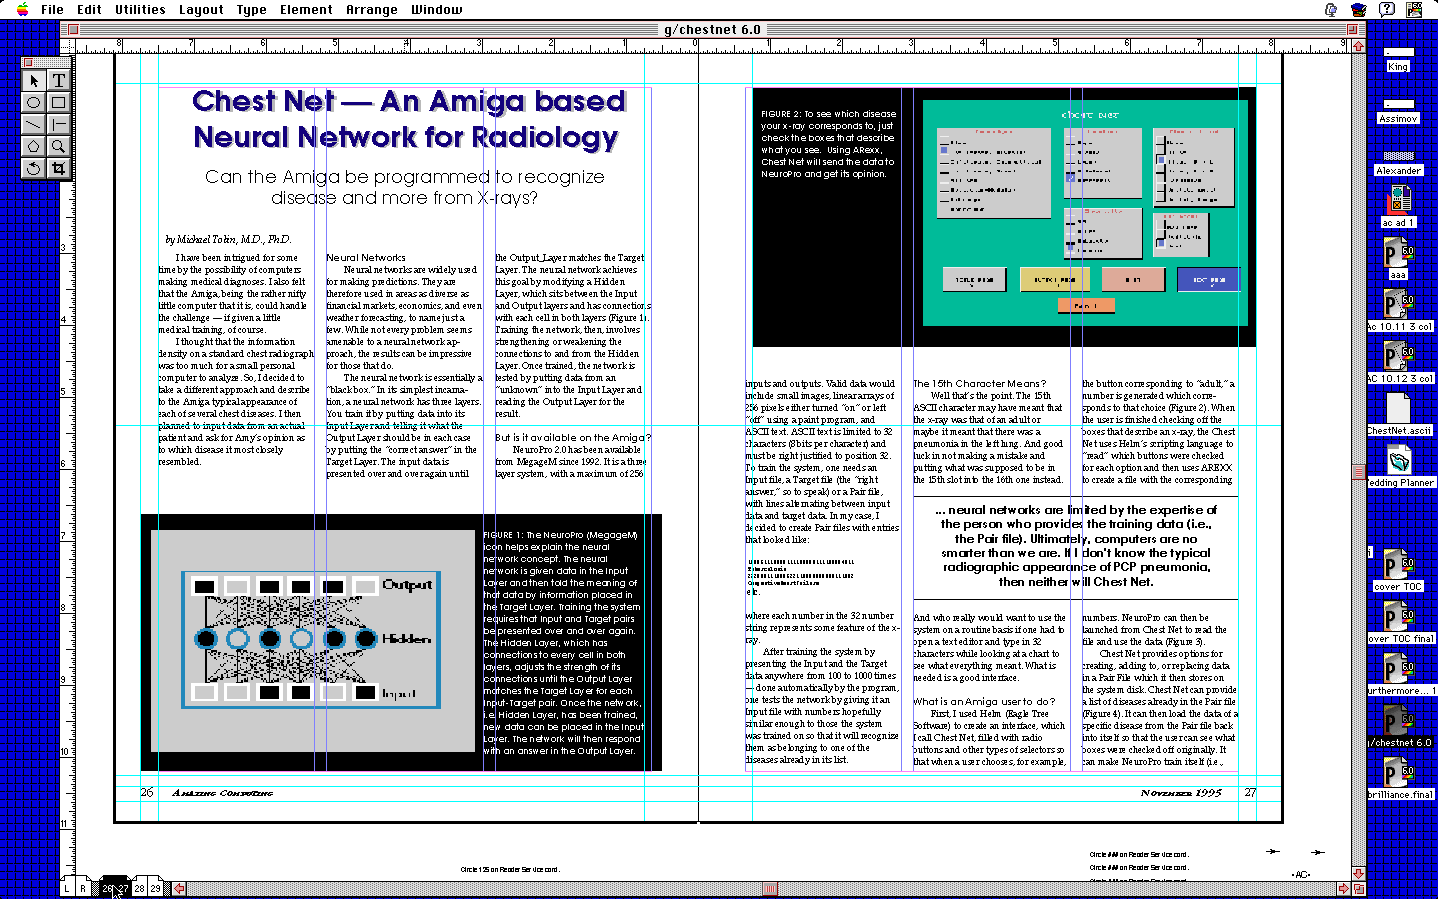
Task: Open the Element menu
Action: pos(306,10)
